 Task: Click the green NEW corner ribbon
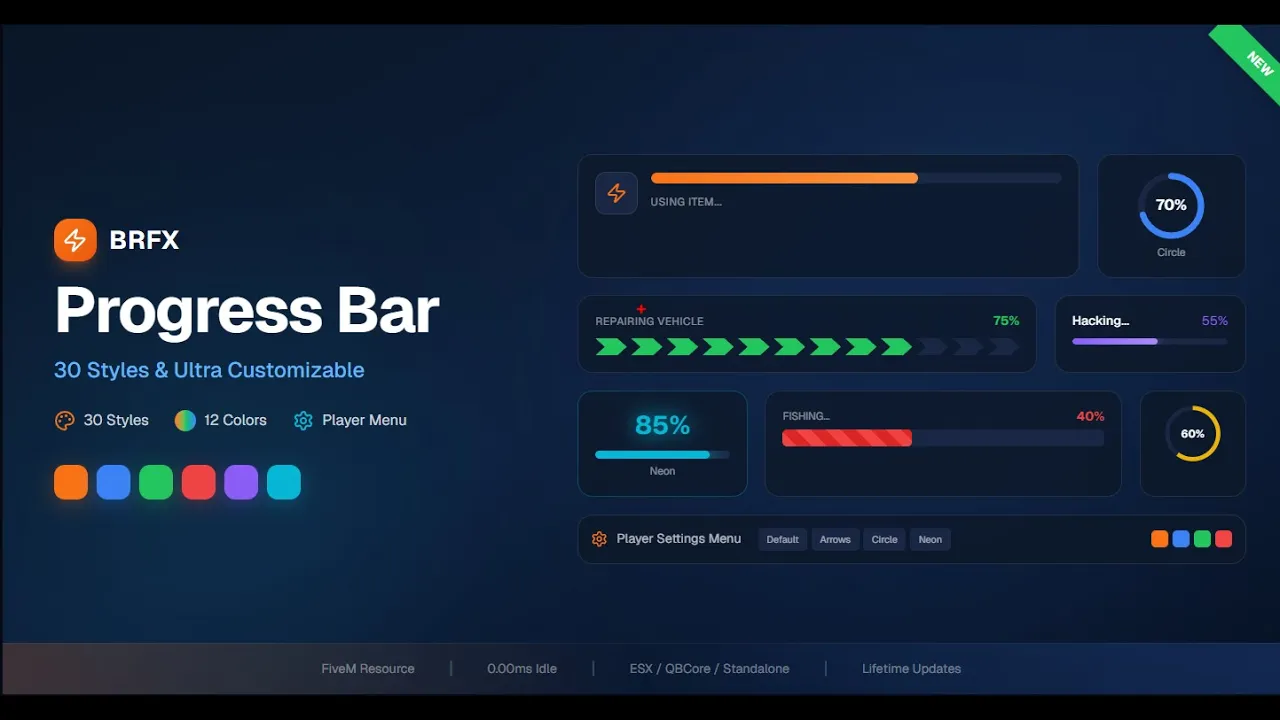pyautogui.click(x=1250, y=60)
